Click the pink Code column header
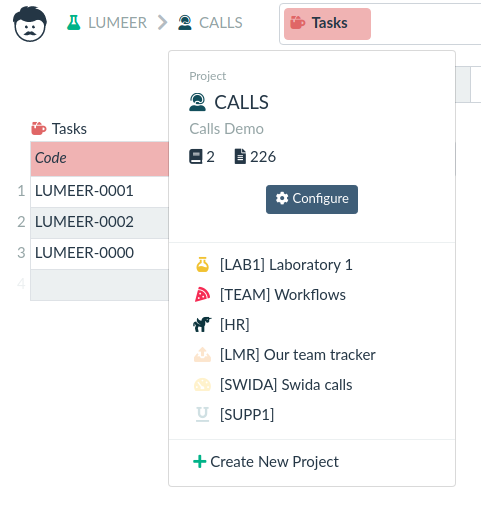481x515 pixels. pos(100,159)
